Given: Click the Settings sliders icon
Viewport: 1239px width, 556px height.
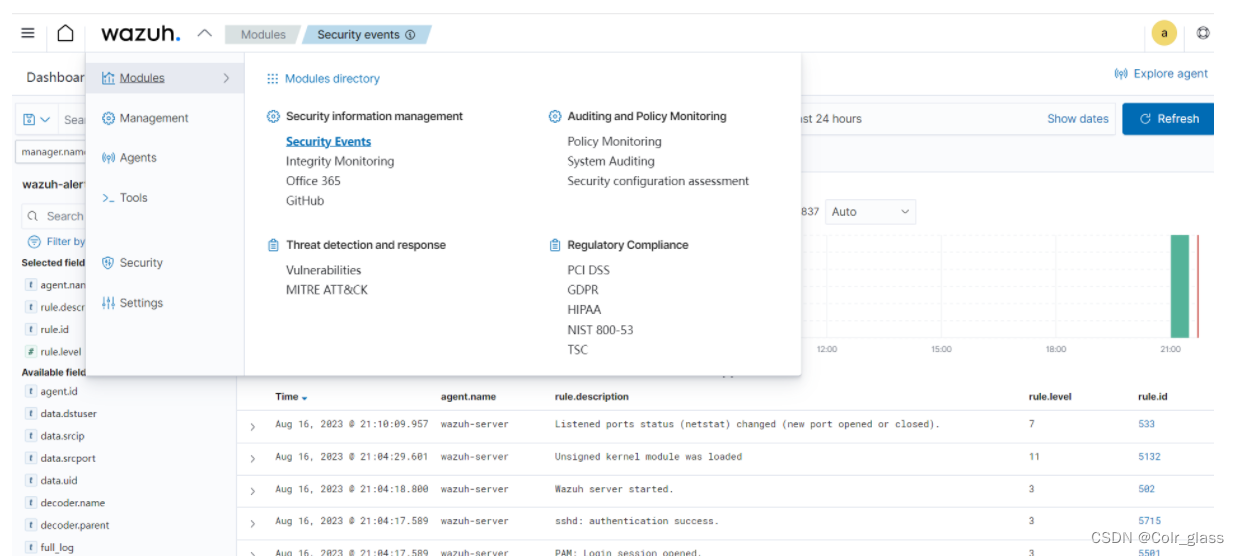Looking at the screenshot, I should (108, 303).
